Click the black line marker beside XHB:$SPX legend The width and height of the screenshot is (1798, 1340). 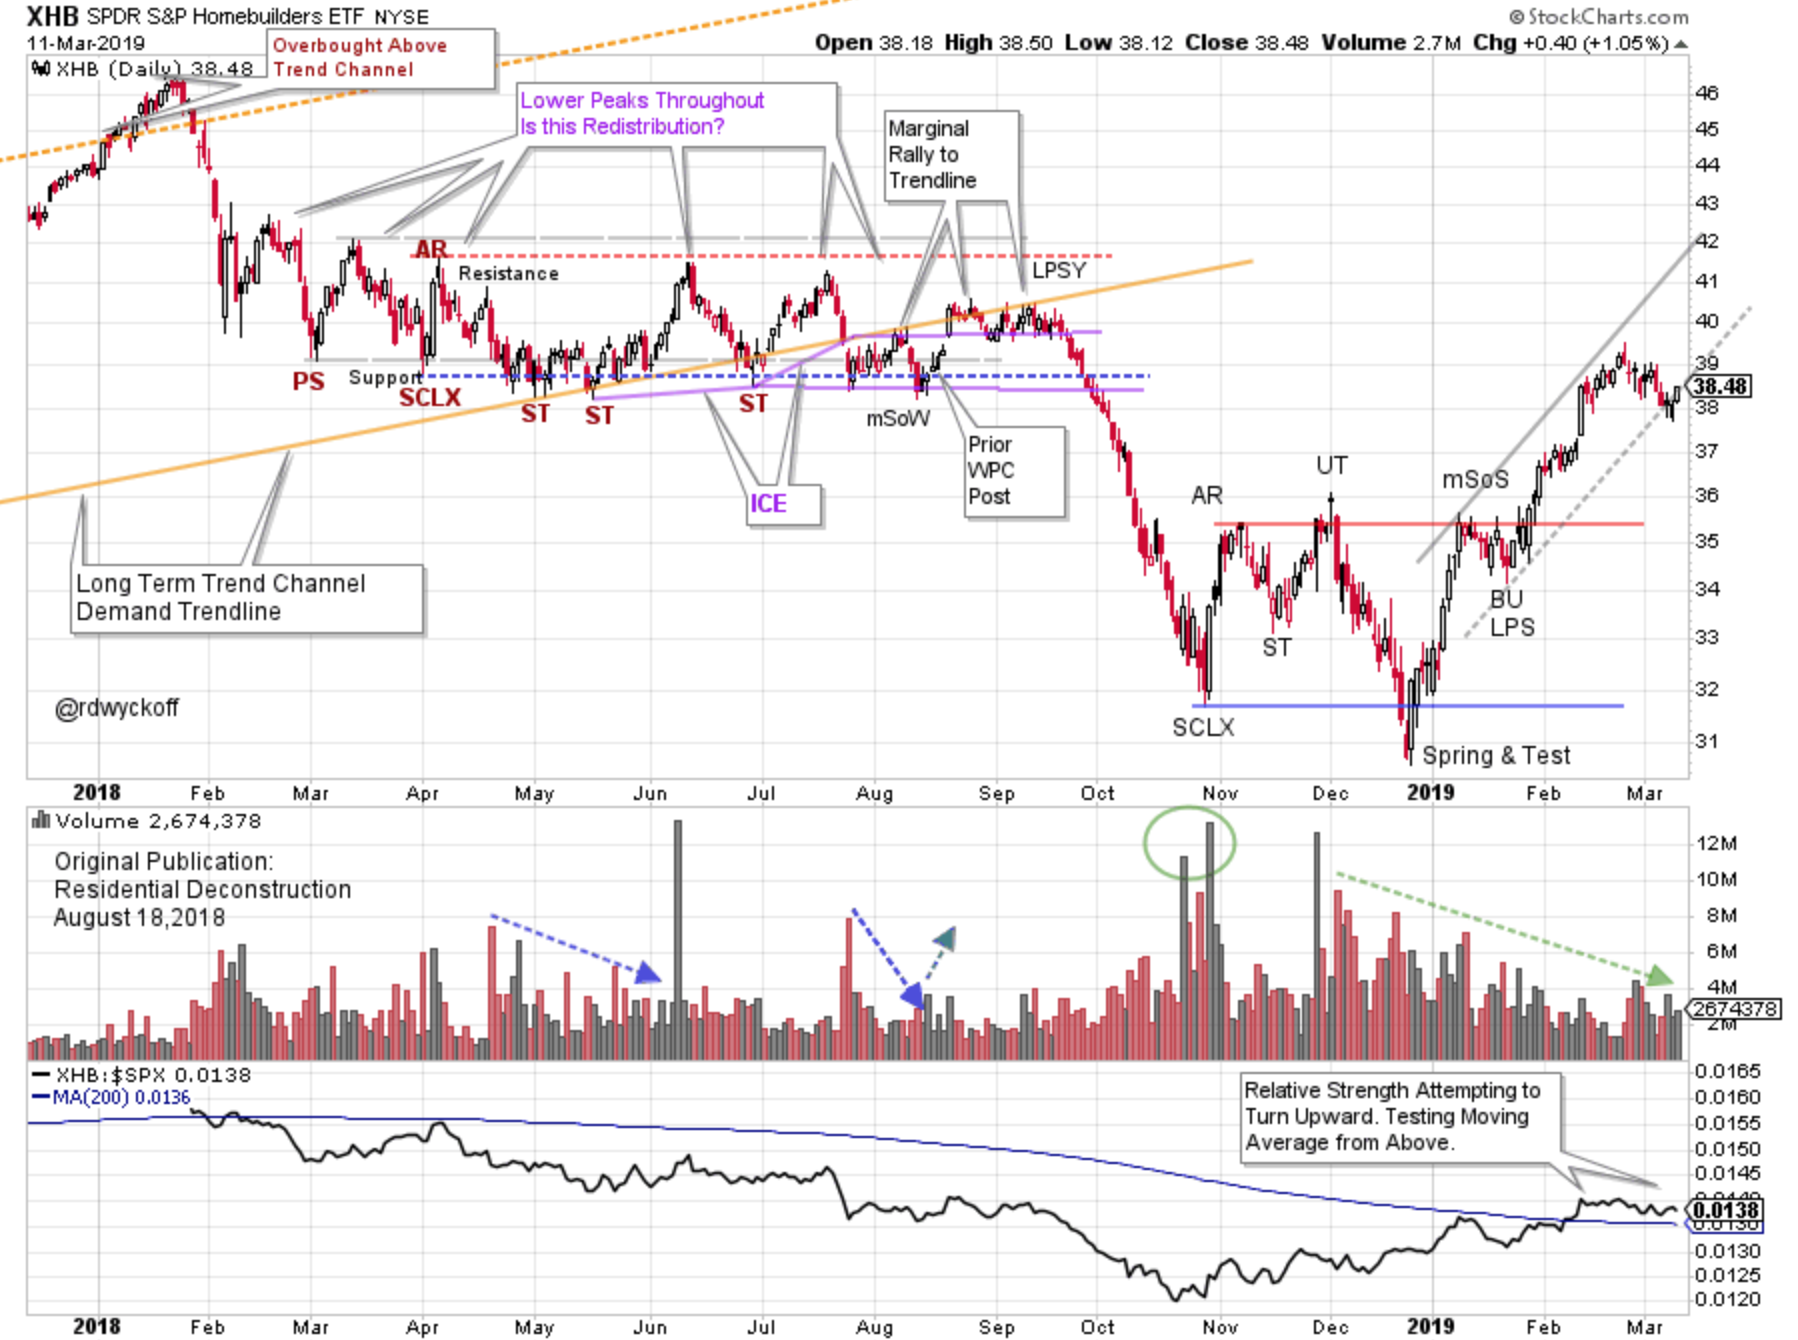click(x=41, y=1076)
